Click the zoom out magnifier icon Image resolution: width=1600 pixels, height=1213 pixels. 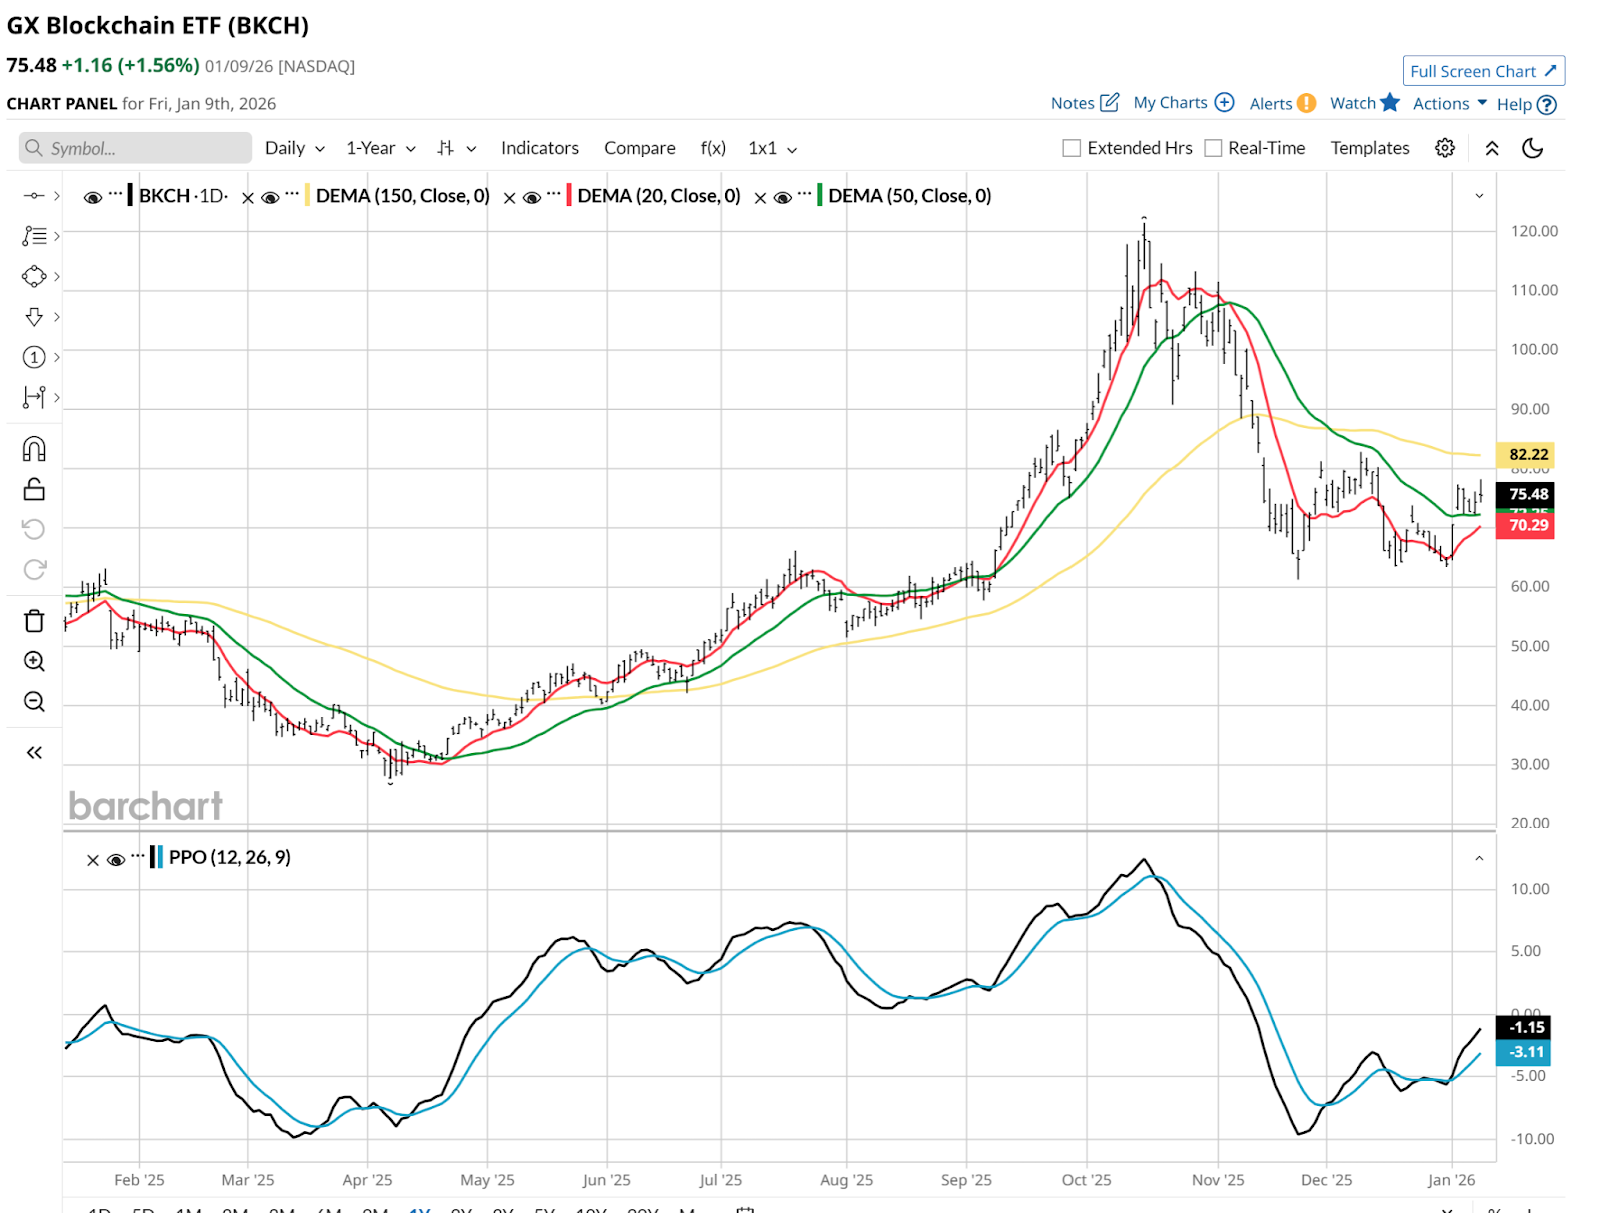click(34, 701)
